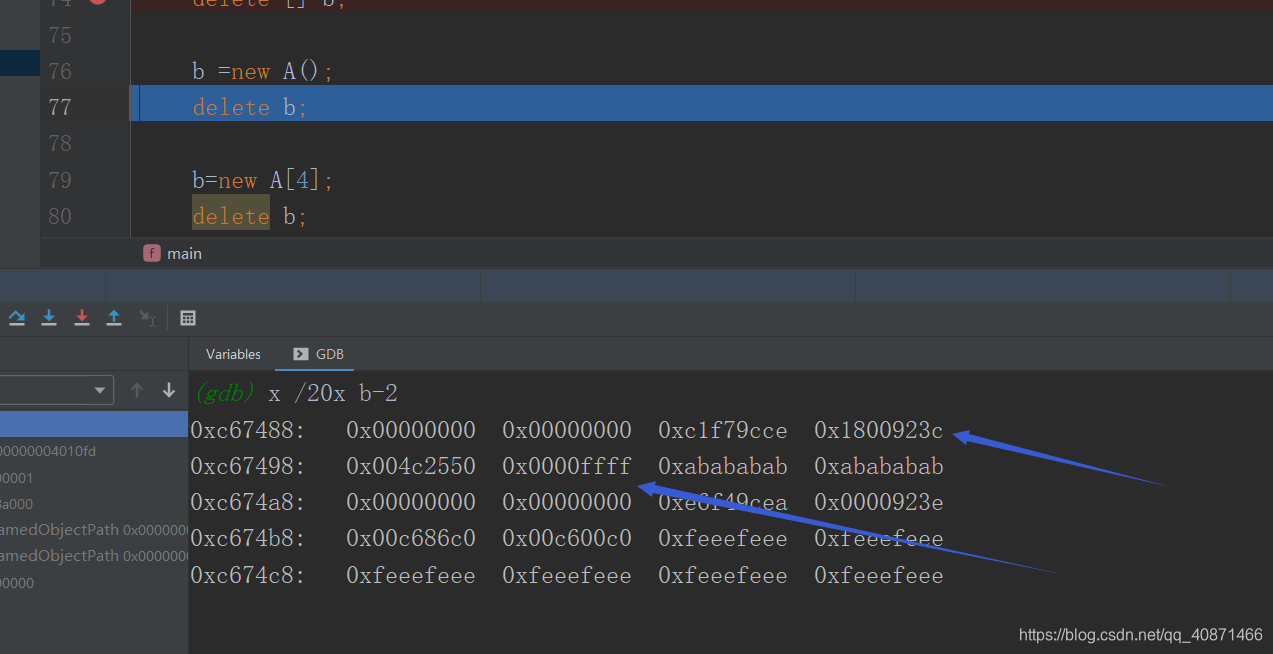1273x654 pixels.
Task: Click the value 0x00c686c0
Action: (411, 538)
